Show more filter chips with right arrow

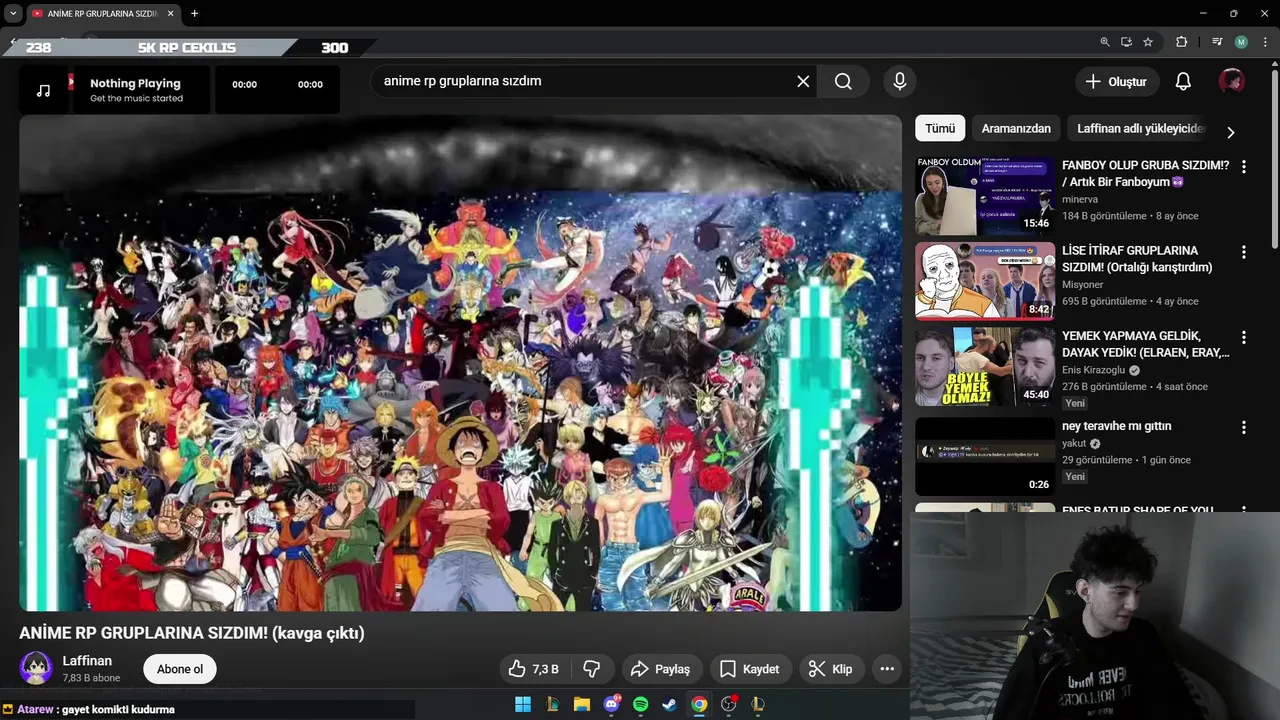tap(1231, 132)
